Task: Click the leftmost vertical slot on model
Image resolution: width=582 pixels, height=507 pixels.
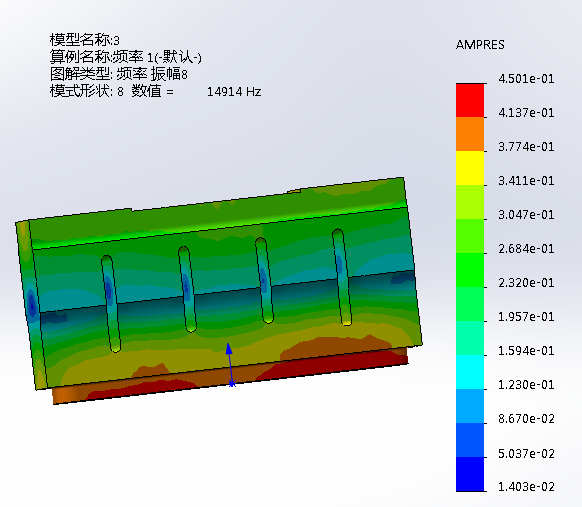Action: click(x=111, y=304)
